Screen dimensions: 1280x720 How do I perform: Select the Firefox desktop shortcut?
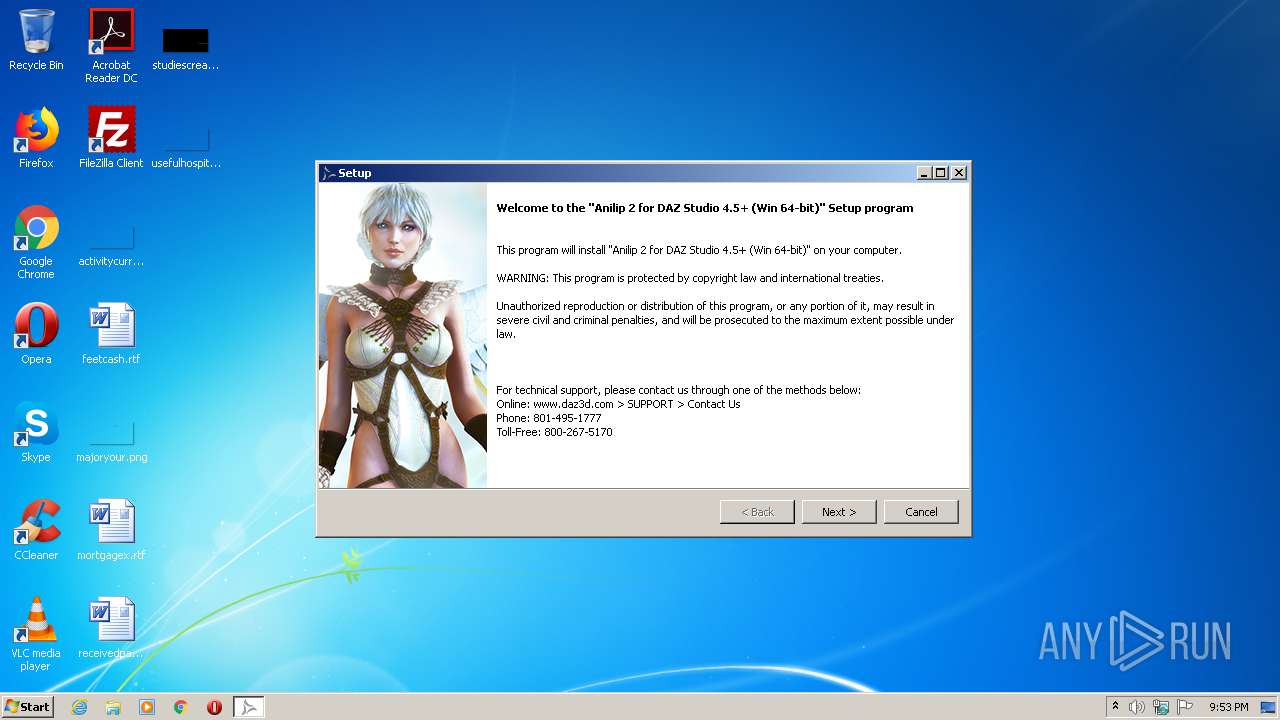pyautogui.click(x=36, y=138)
